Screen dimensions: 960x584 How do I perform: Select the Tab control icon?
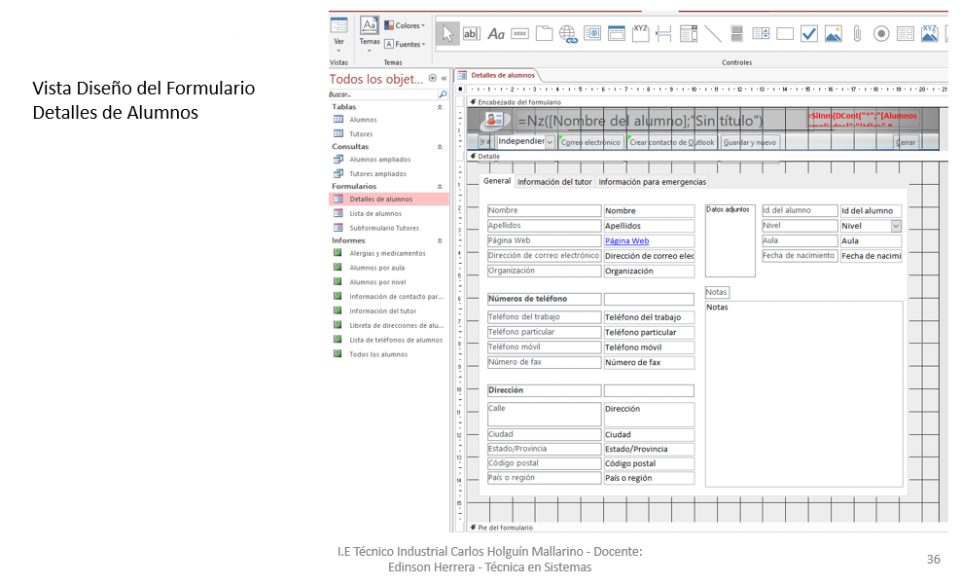coord(544,33)
